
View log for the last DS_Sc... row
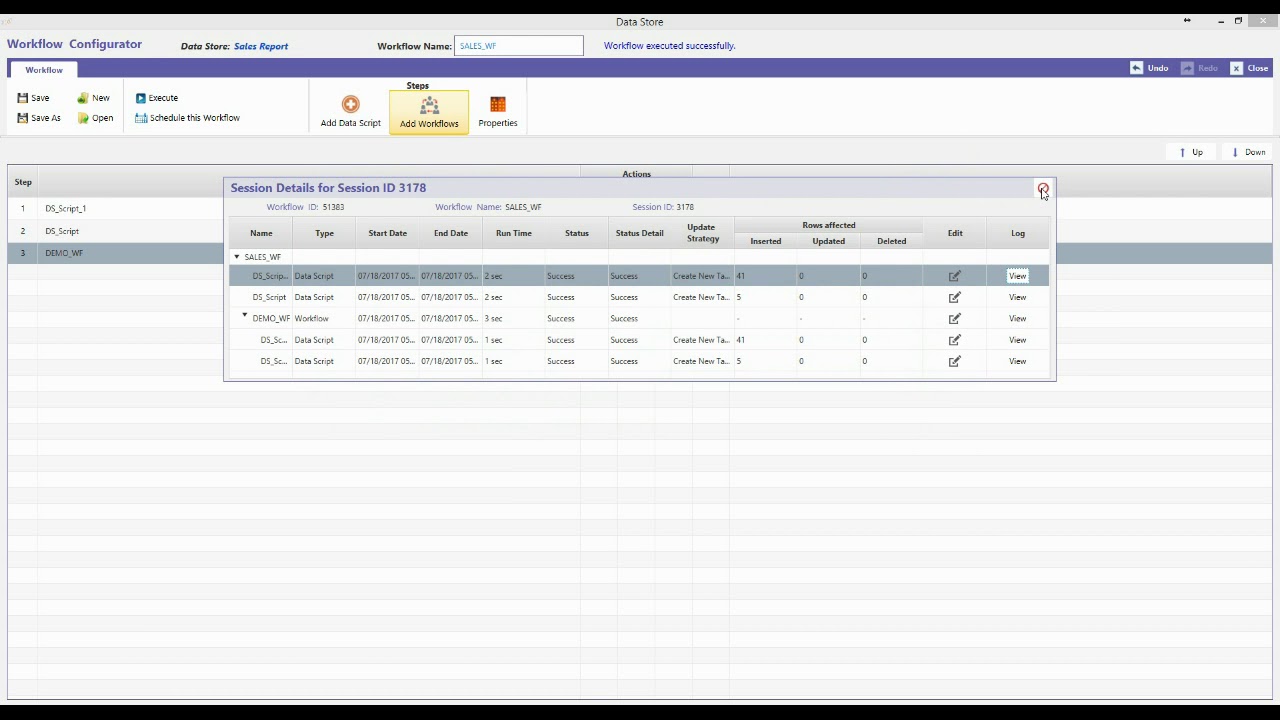click(x=1017, y=361)
